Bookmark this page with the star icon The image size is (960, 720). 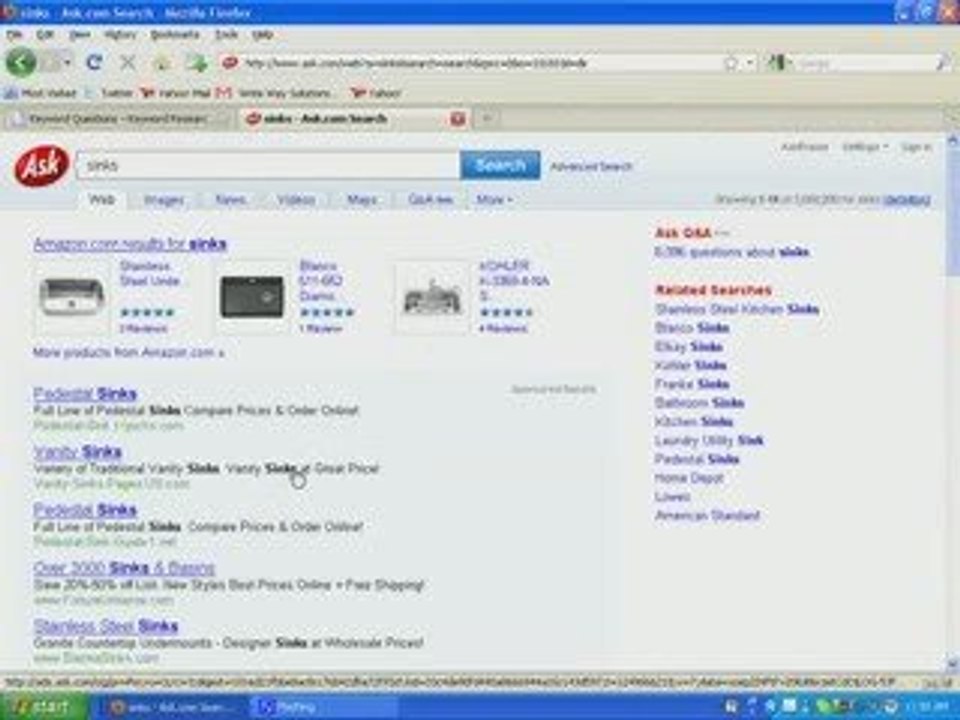[731, 62]
